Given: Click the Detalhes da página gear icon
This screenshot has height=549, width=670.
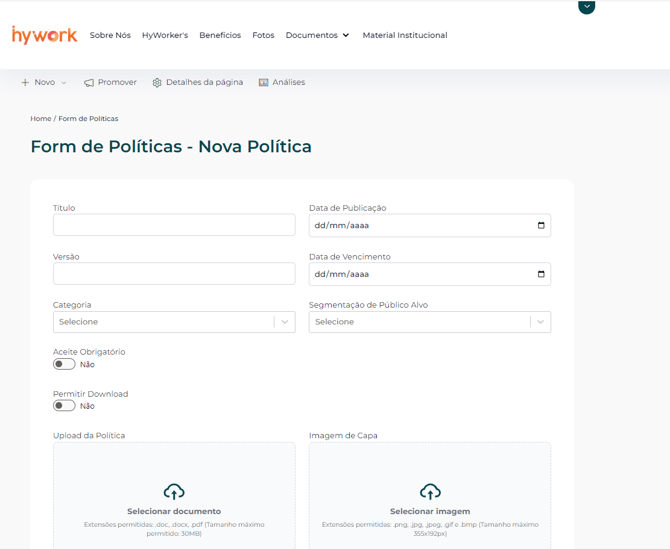Looking at the screenshot, I should point(157,83).
